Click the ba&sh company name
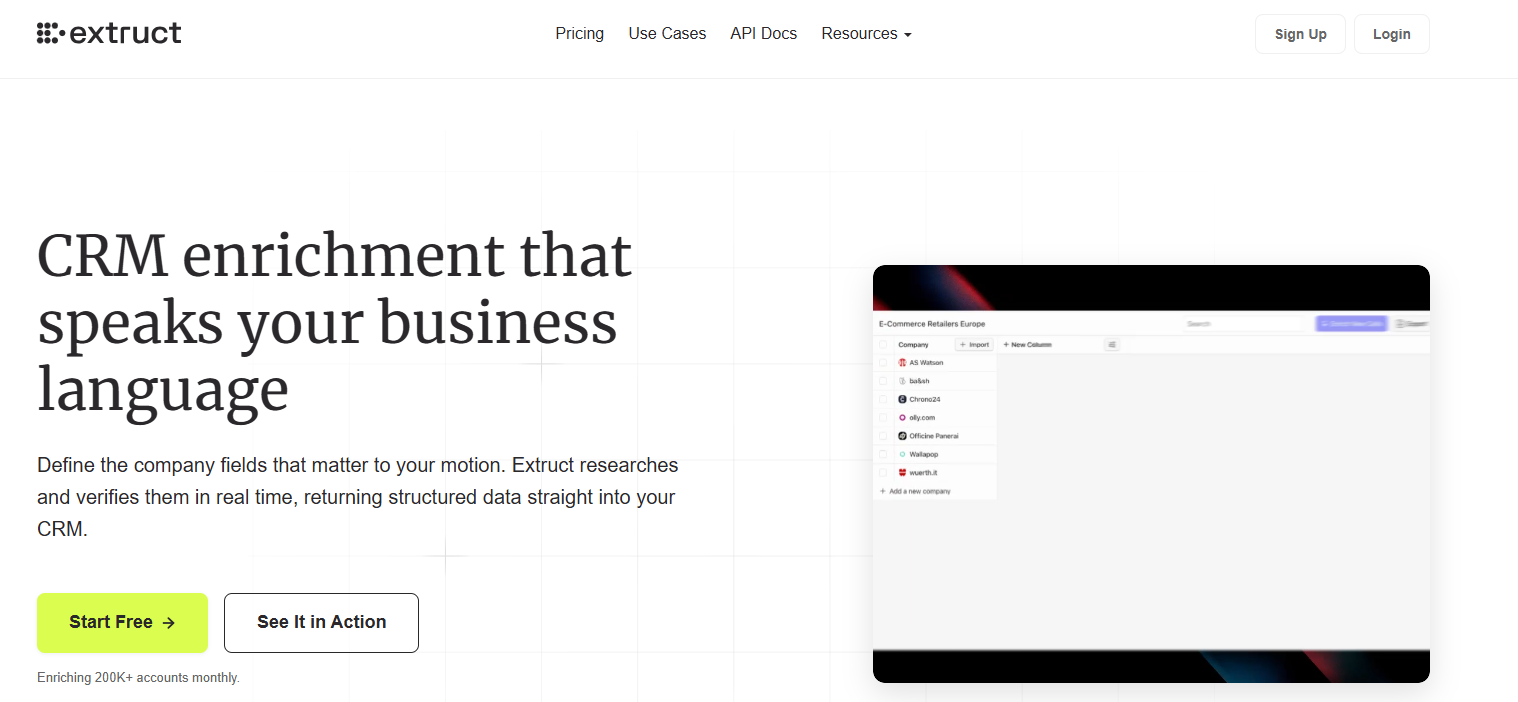Screen dimensions: 1518x702 click(920, 381)
